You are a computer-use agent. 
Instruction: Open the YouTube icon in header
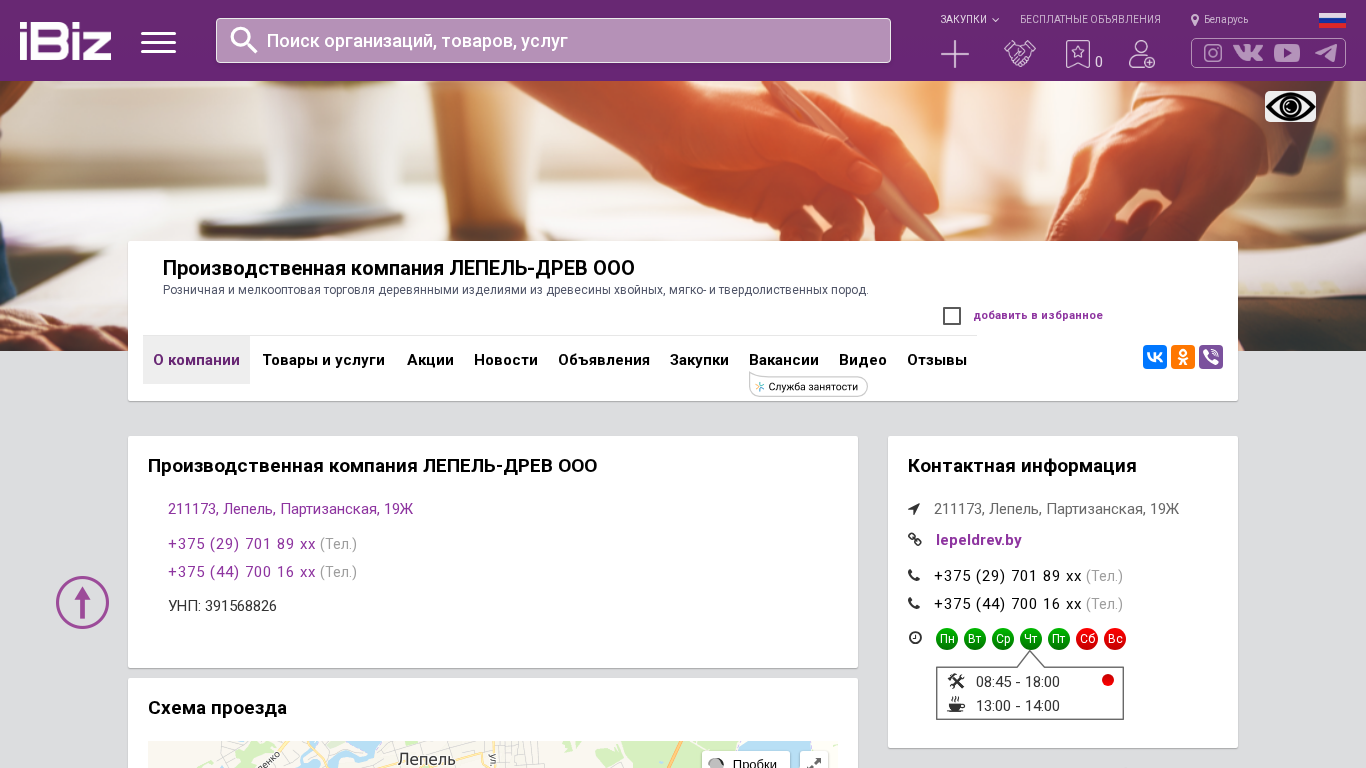(1287, 53)
